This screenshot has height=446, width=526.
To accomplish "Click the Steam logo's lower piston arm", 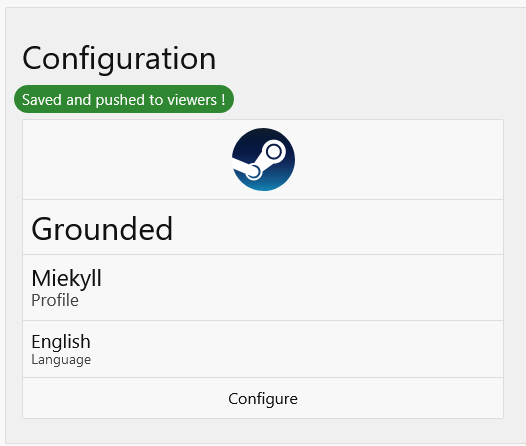I will click(x=245, y=168).
